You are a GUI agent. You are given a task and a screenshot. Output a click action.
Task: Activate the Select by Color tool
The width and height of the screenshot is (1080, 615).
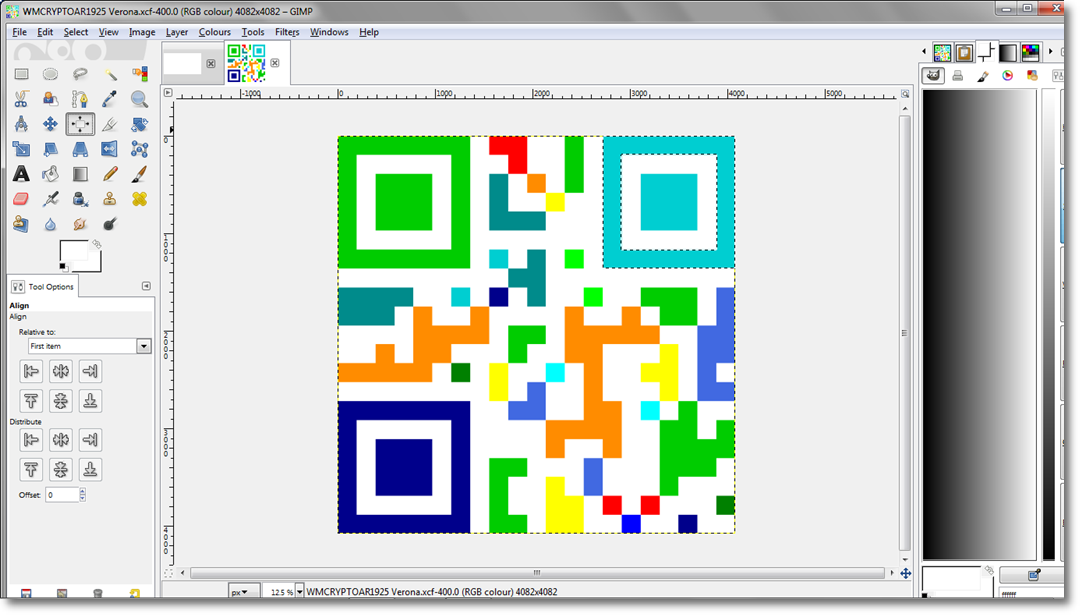tap(140, 74)
